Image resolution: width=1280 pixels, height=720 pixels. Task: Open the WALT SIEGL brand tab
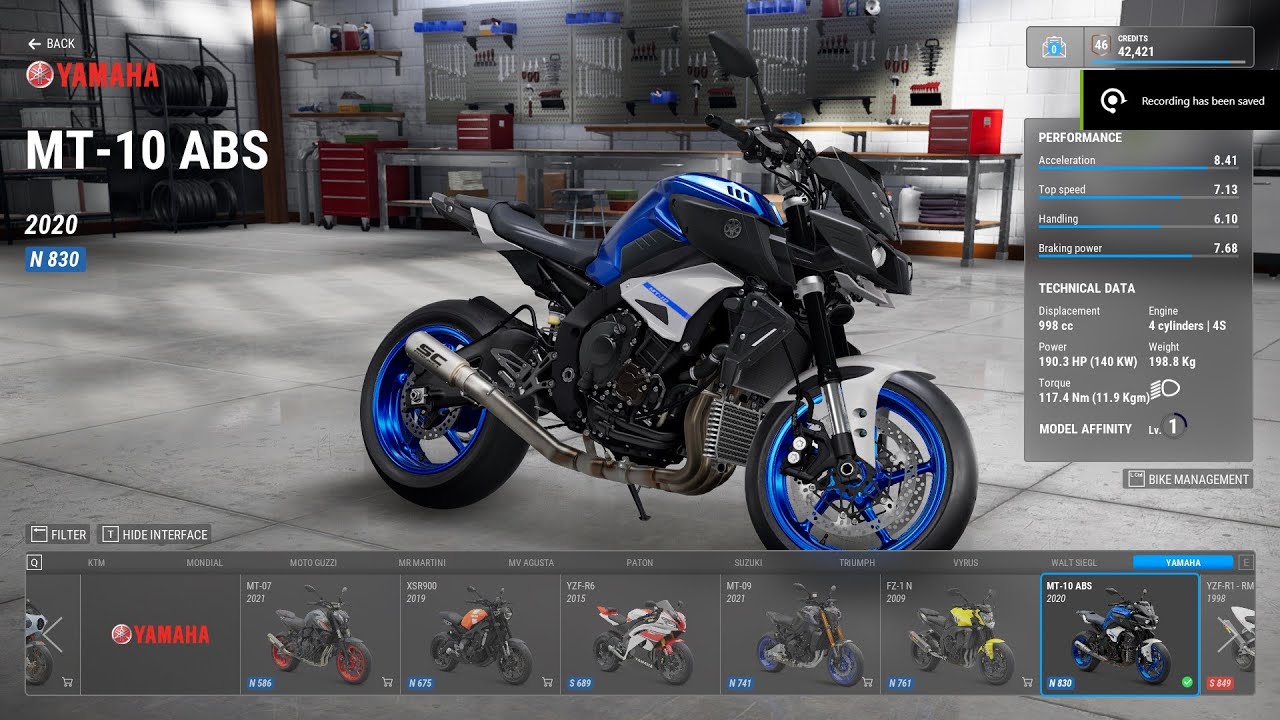pos(1074,563)
